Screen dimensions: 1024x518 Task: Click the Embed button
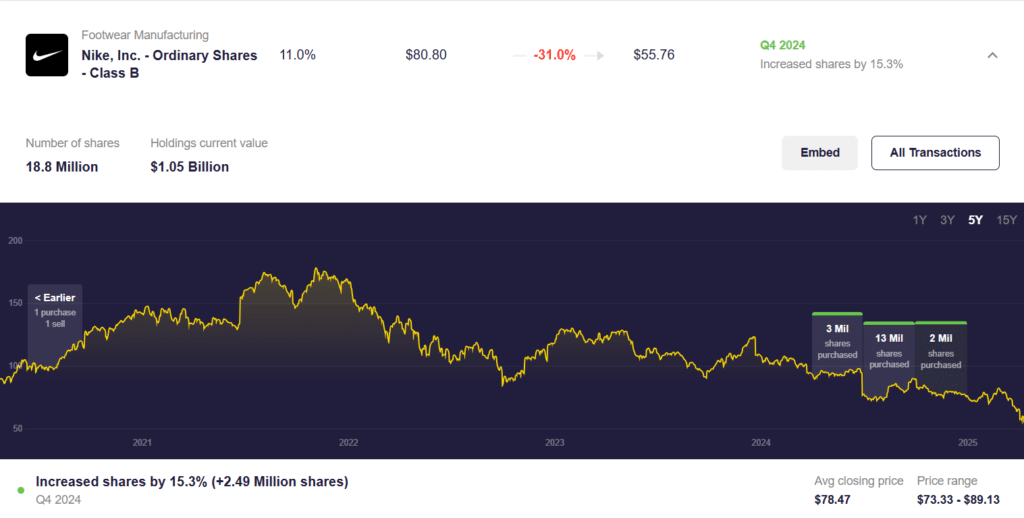[819, 153]
